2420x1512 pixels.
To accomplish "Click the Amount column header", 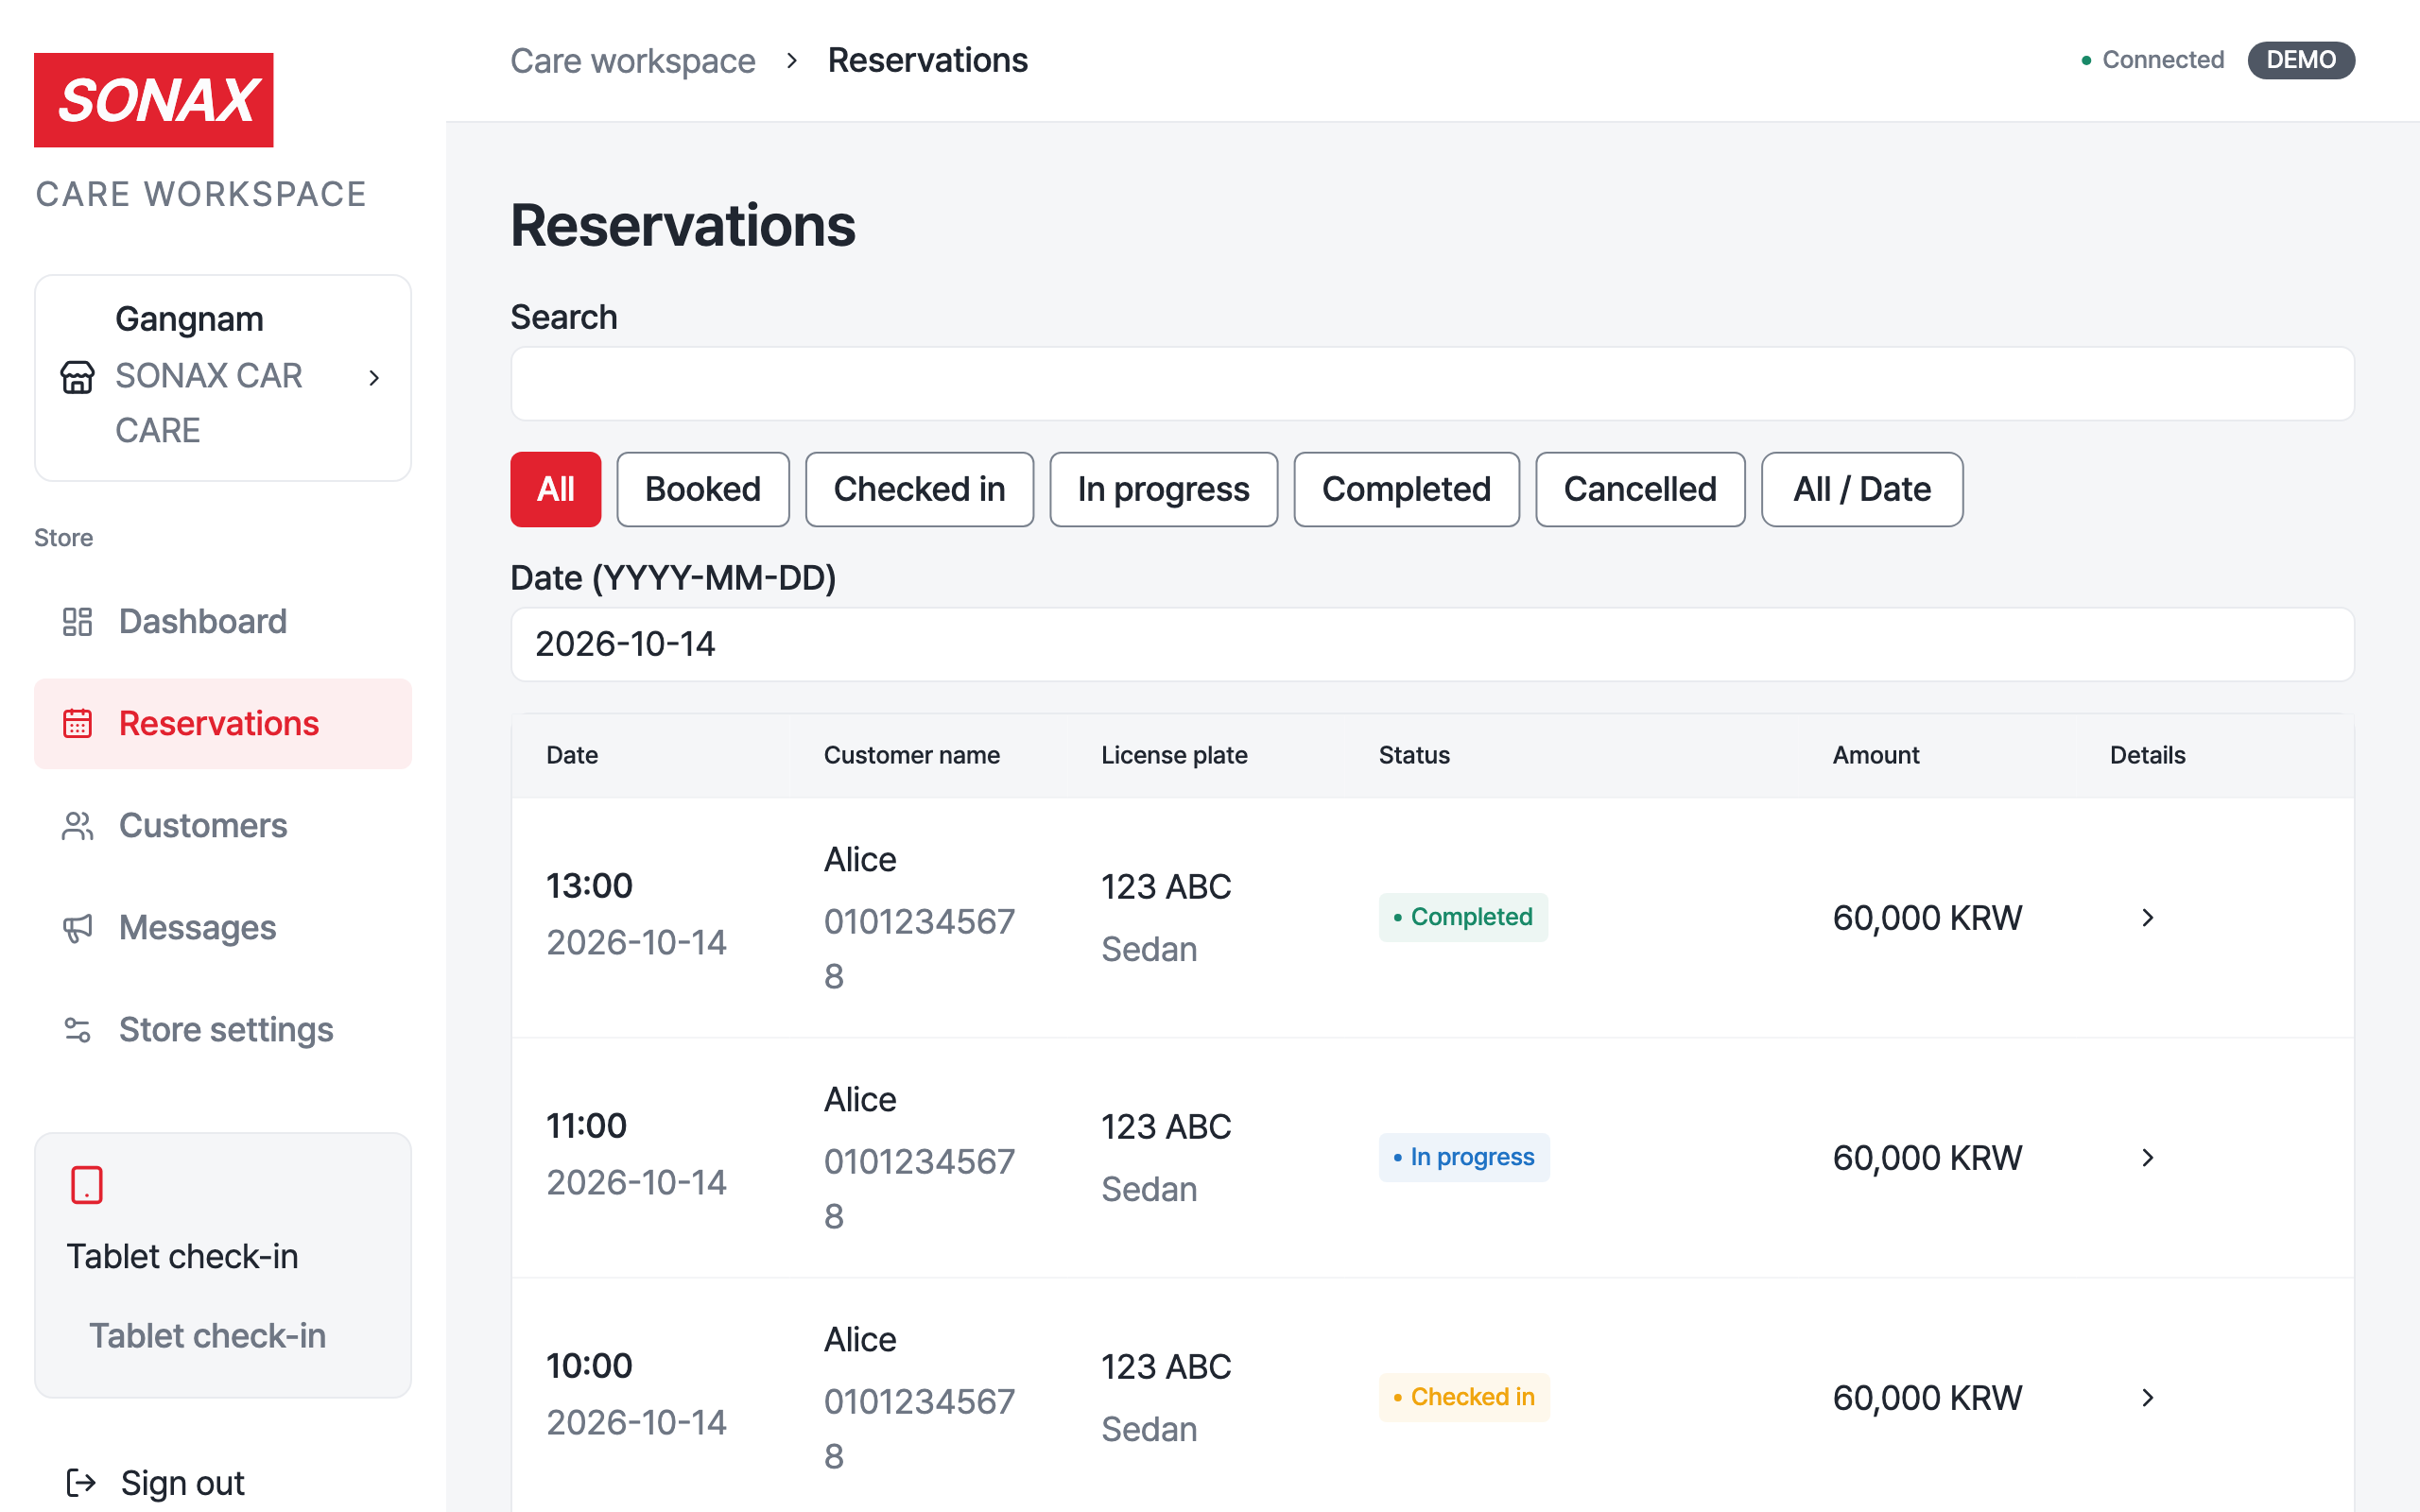I will [x=1876, y=755].
